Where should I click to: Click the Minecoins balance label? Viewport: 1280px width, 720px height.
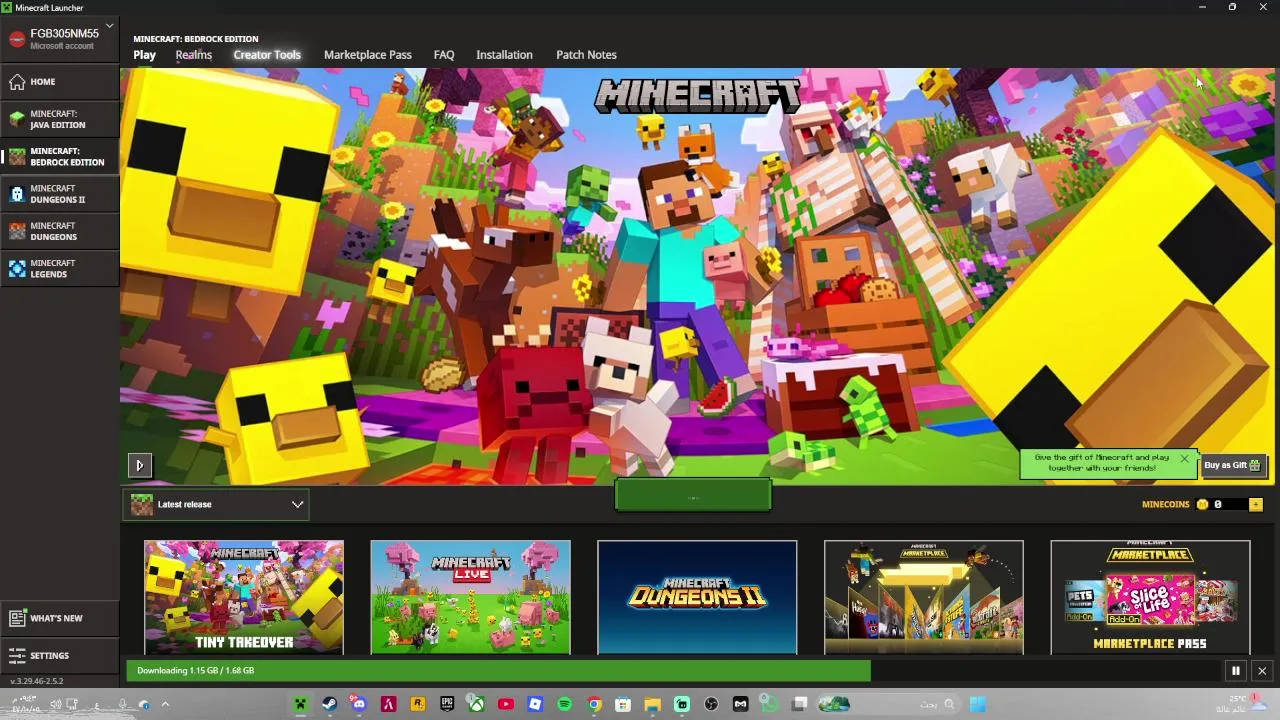pos(1166,504)
